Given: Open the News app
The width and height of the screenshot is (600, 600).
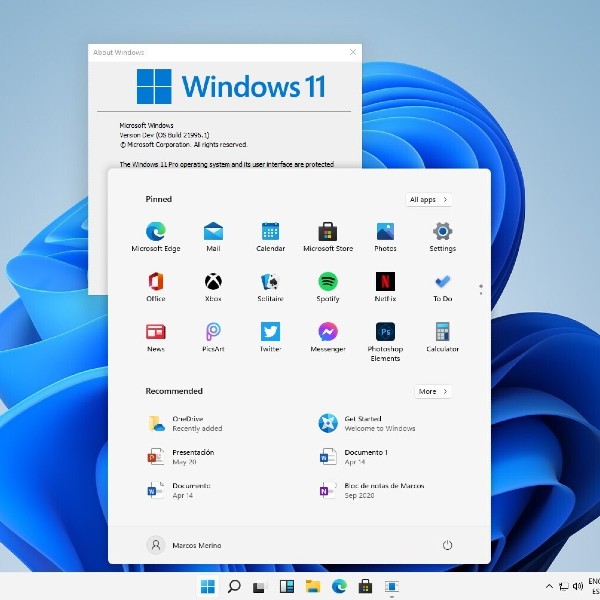Looking at the screenshot, I should coord(156,337).
